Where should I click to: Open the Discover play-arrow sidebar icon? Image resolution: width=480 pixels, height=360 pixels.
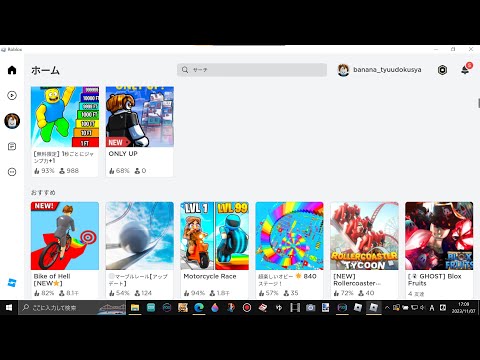(x=12, y=96)
